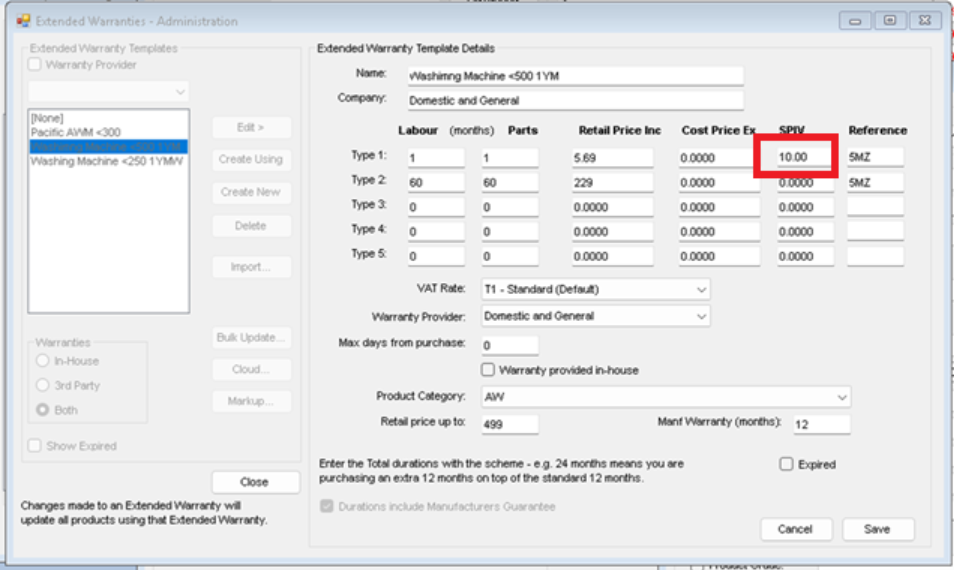954x570 pixels.
Task: Select [None] in the templates list
Action: coord(108,118)
